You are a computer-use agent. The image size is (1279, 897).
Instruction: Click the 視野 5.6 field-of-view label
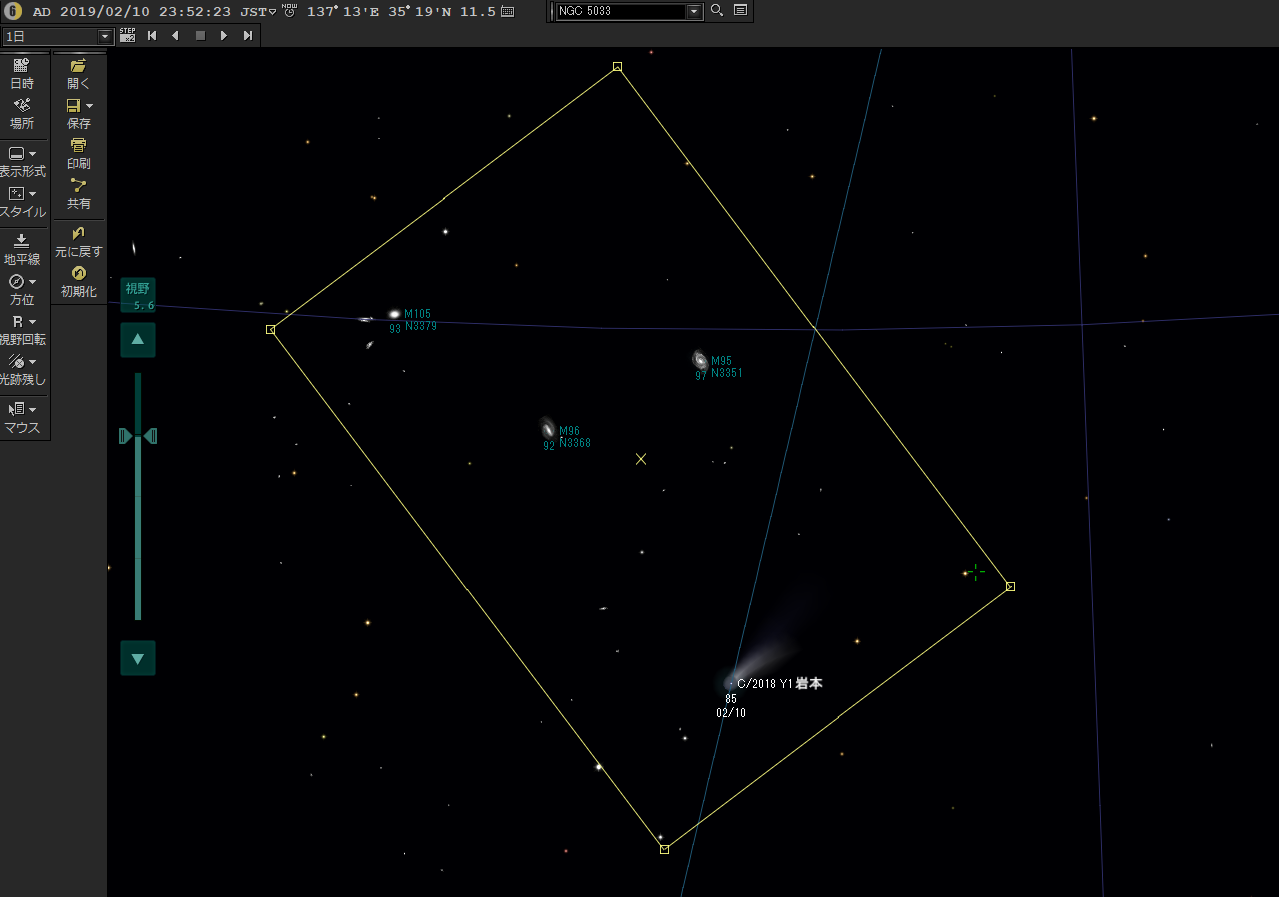pos(138,296)
